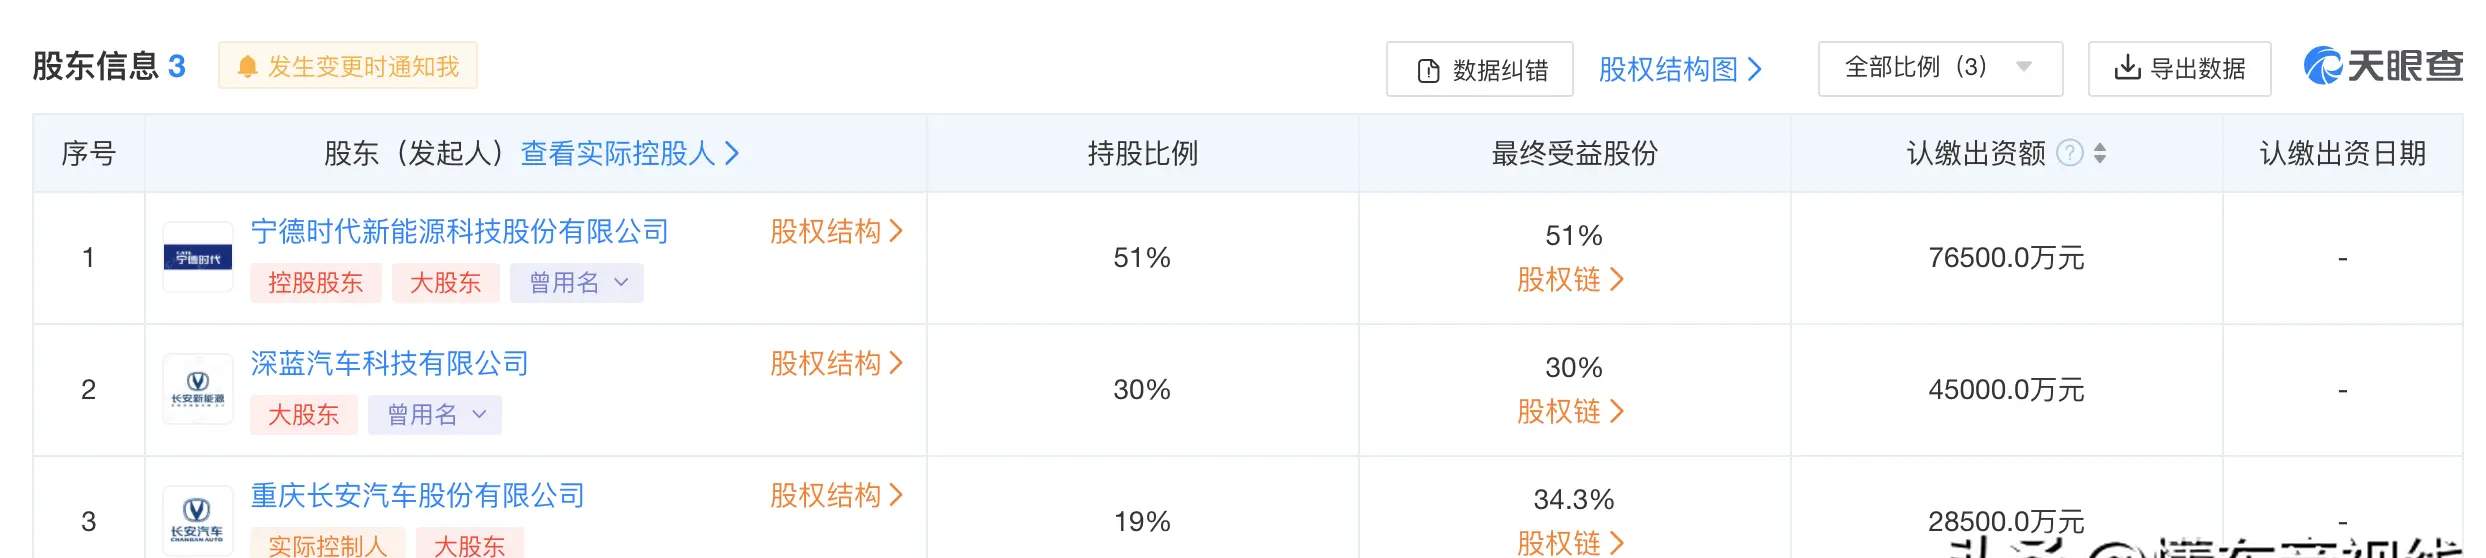Click the help question mark beside 认缴出资额
Screen dimensions: 2486x558
coord(2070,153)
